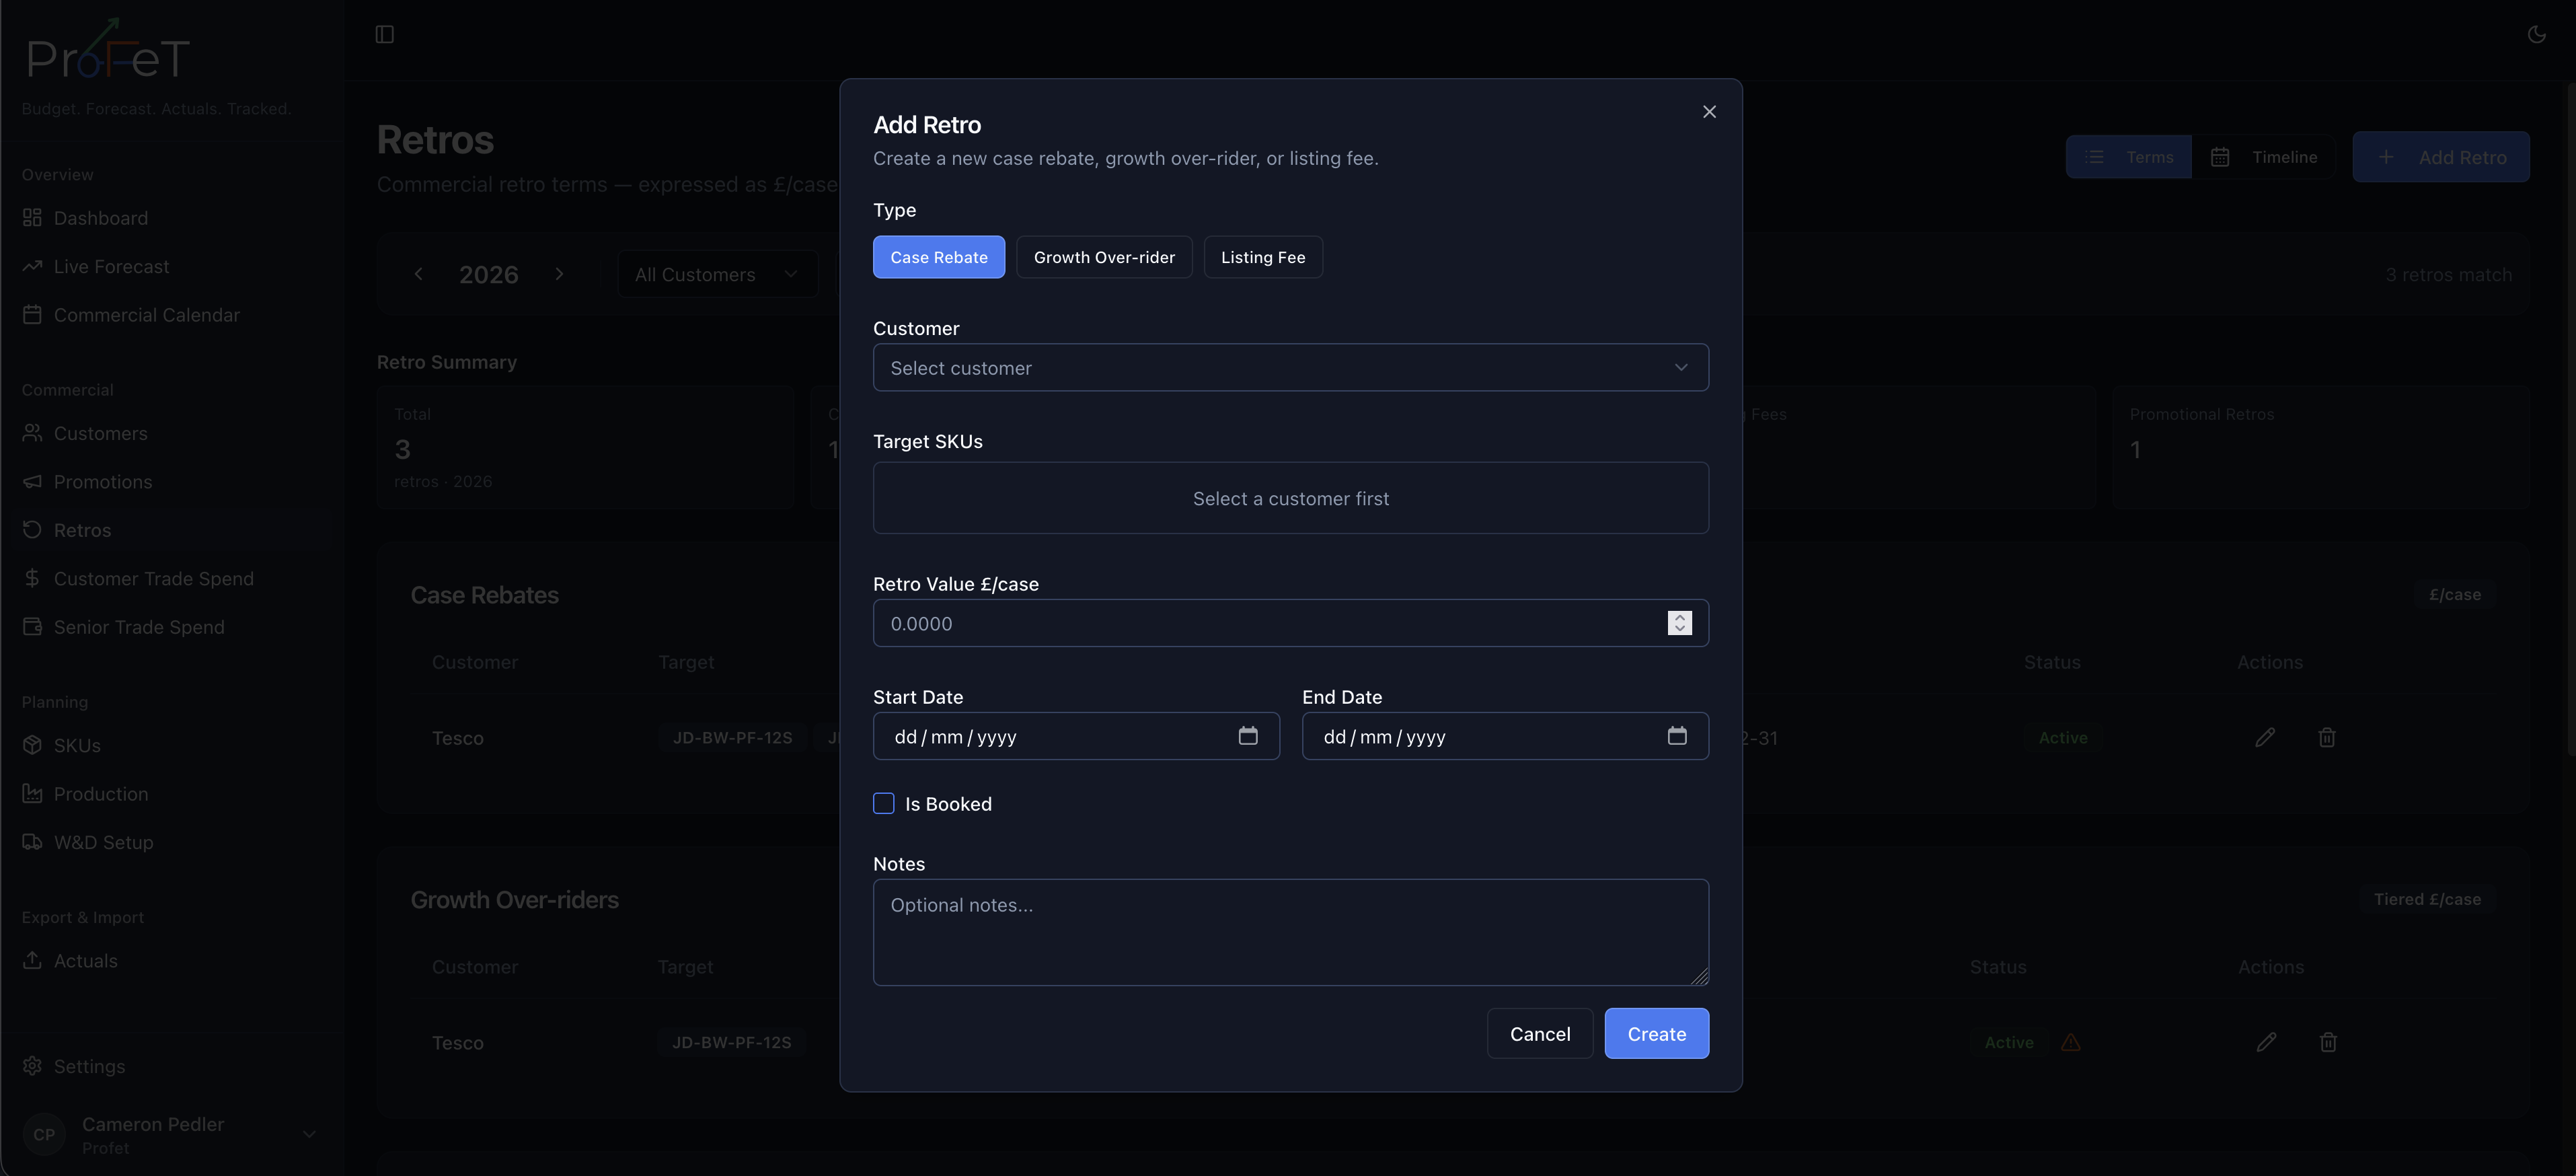2576x1176 pixels.
Task: Click the Promotional Retros summary card
Action: click(2321, 447)
